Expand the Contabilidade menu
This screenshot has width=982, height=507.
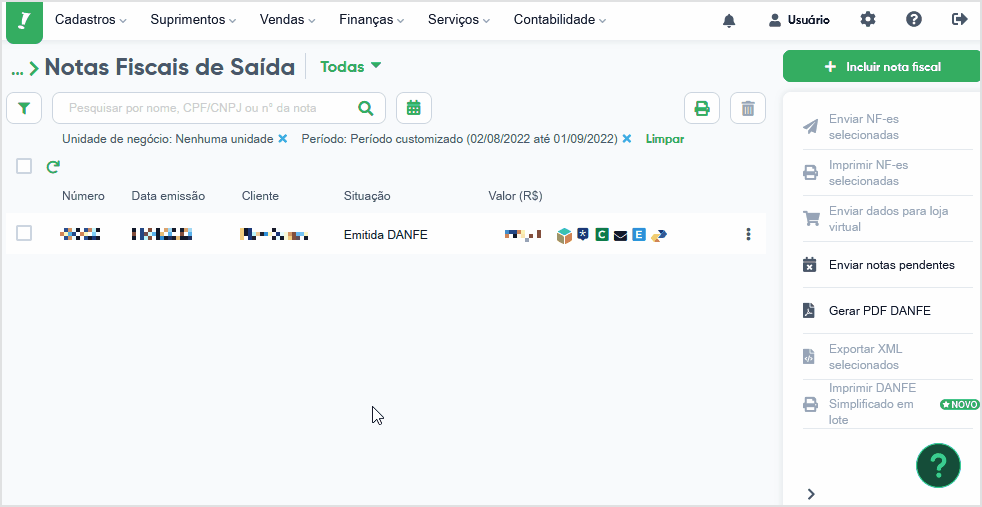(x=560, y=20)
